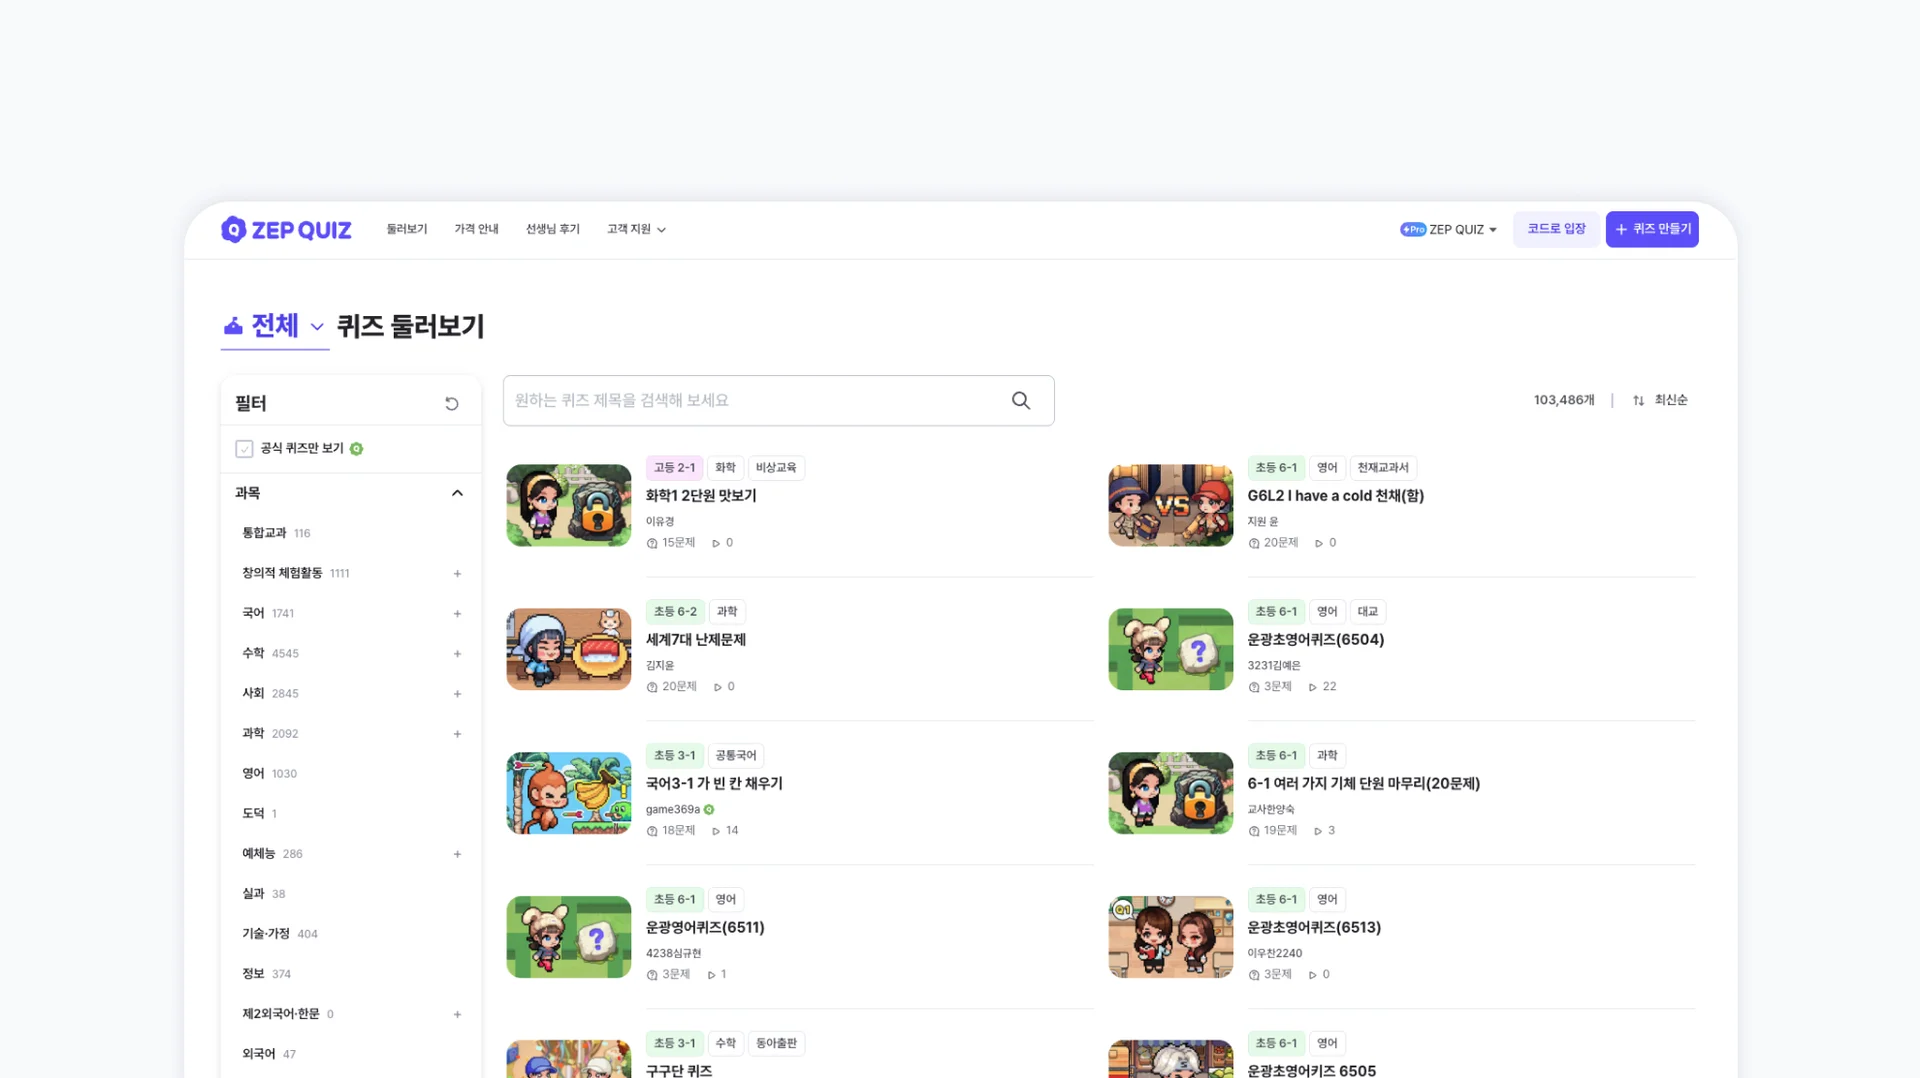
Task: Expand the 수학 subject filter
Action: click(457, 654)
